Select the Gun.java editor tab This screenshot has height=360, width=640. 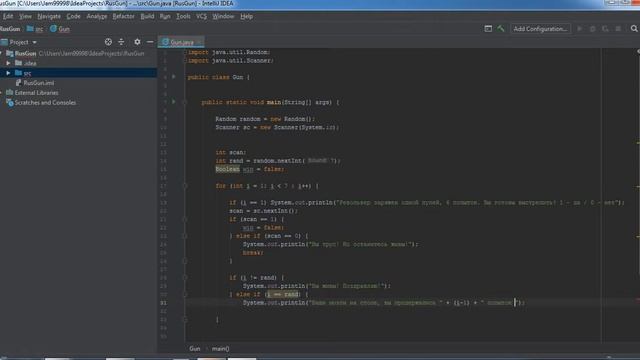click(x=181, y=42)
